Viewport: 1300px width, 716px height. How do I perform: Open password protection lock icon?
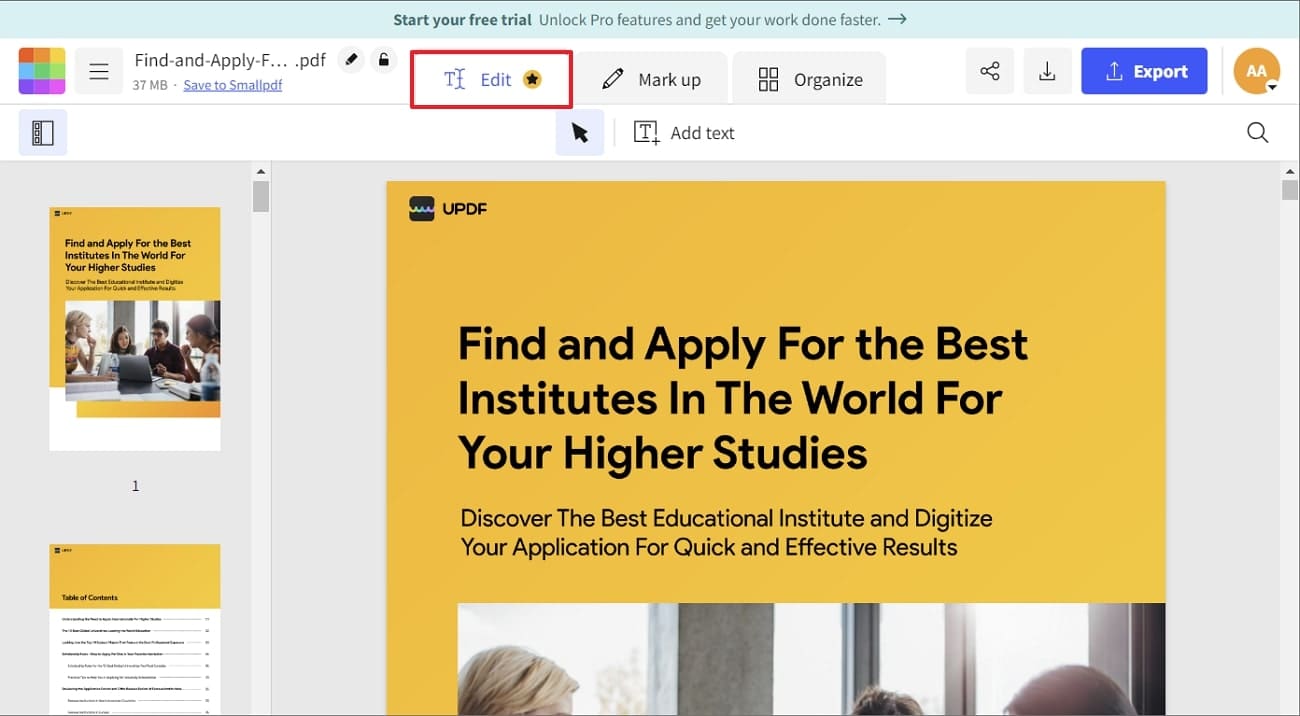[x=384, y=60]
